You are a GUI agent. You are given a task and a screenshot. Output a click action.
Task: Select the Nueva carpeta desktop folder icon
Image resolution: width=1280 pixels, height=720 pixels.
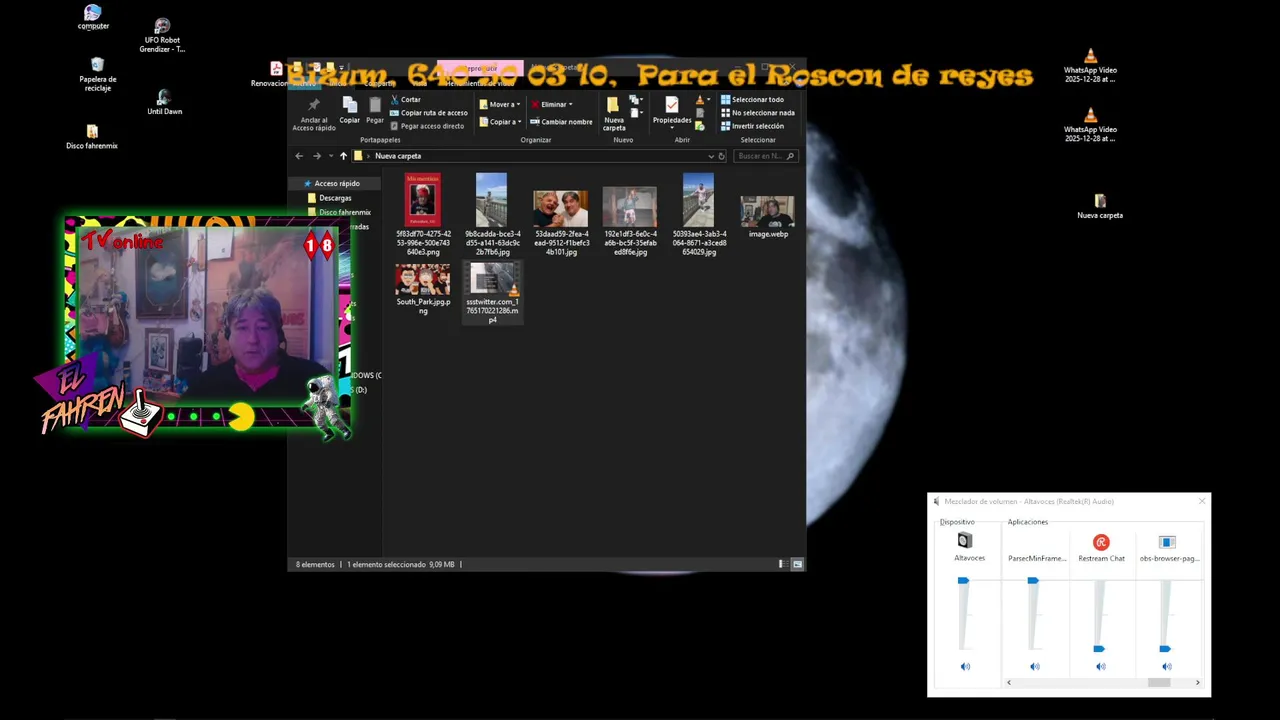tap(1100, 206)
